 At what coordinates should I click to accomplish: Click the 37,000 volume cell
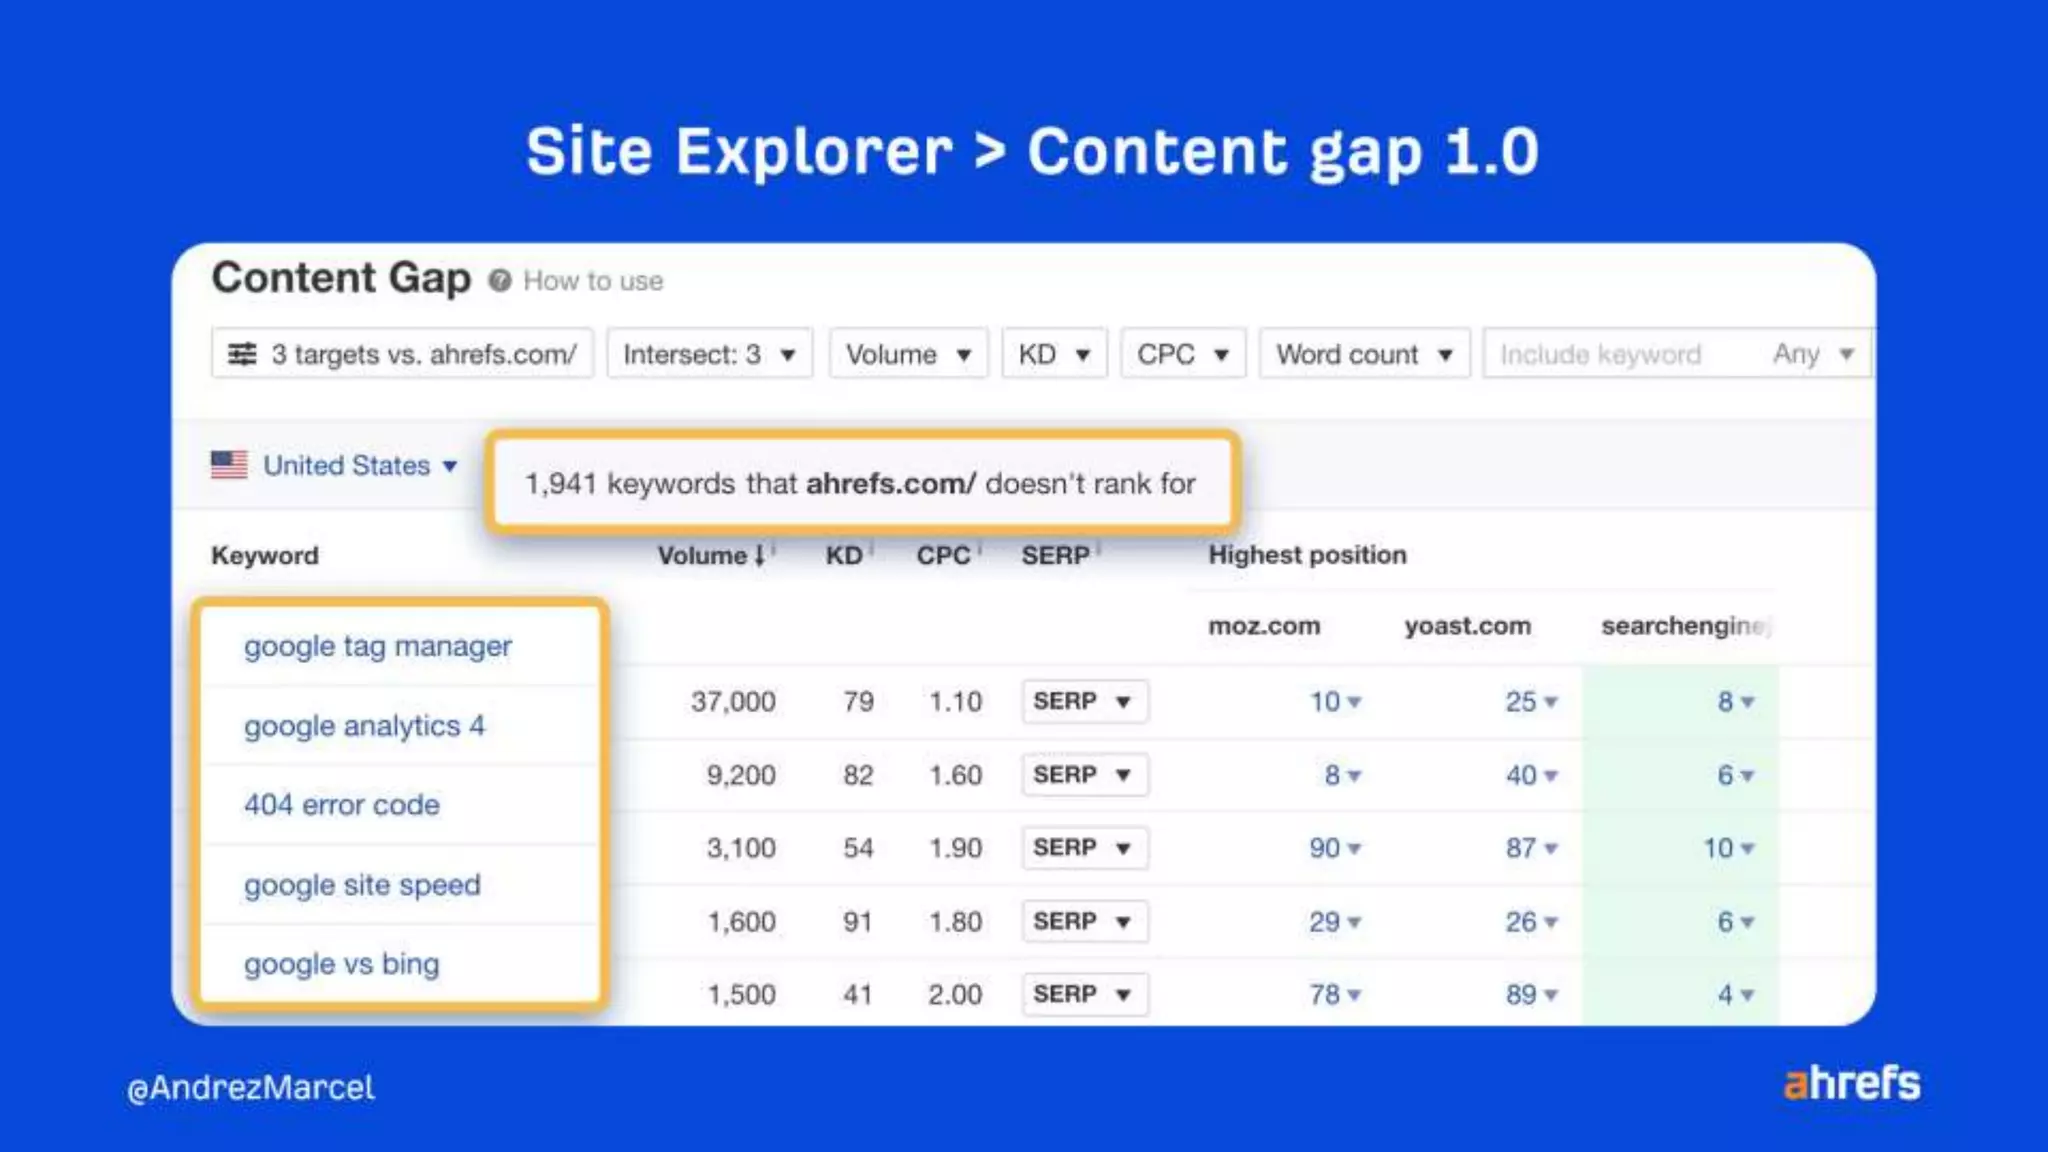(x=733, y=702)
